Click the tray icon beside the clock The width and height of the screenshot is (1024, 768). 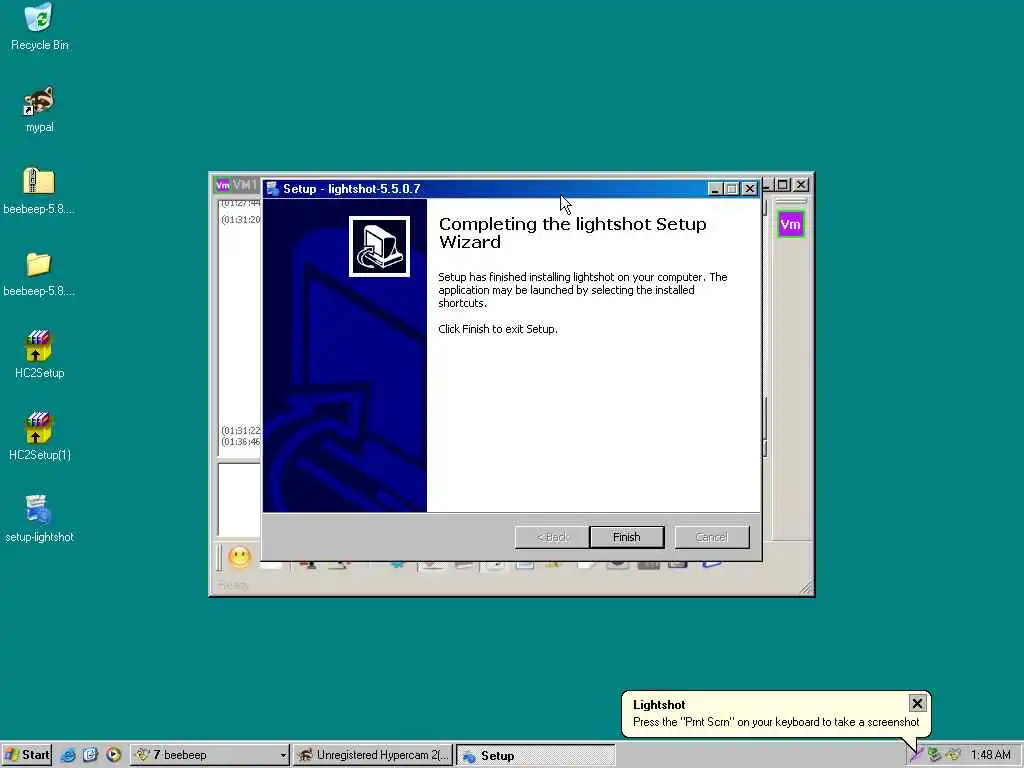pyautogui.click(x=953, y=755)
